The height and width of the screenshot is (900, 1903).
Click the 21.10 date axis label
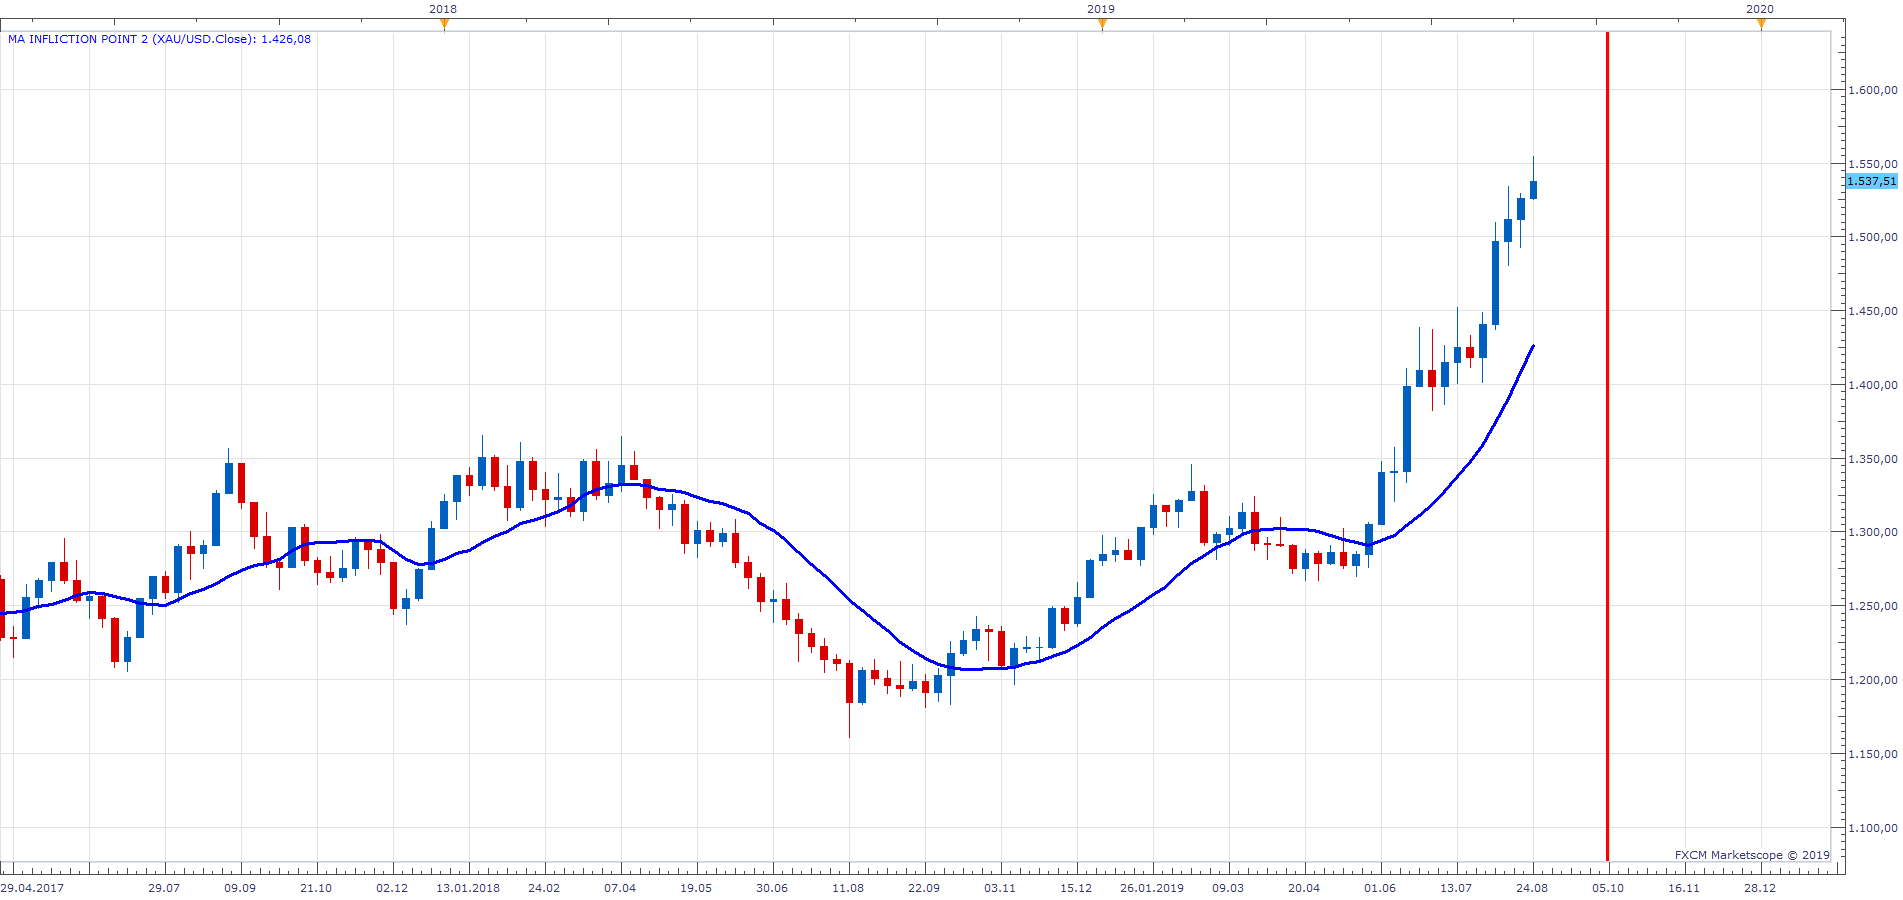pyautogui.click(x=316, y=888)
